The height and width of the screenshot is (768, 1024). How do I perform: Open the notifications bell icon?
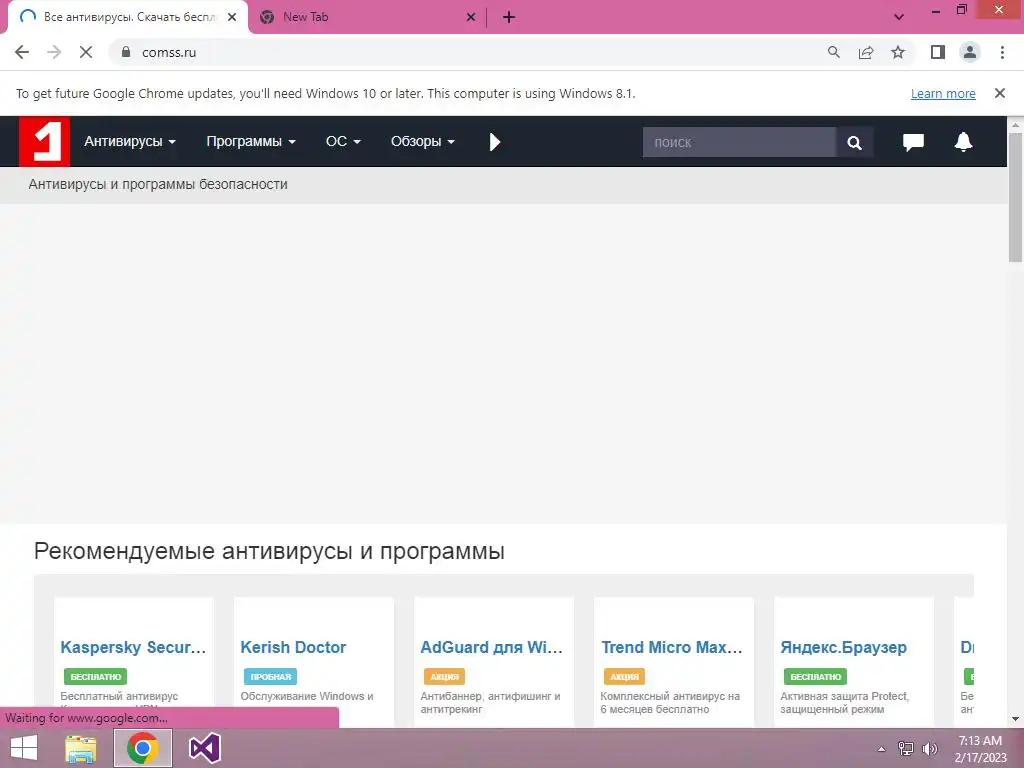pyautogui.click(x=963, y=142)
